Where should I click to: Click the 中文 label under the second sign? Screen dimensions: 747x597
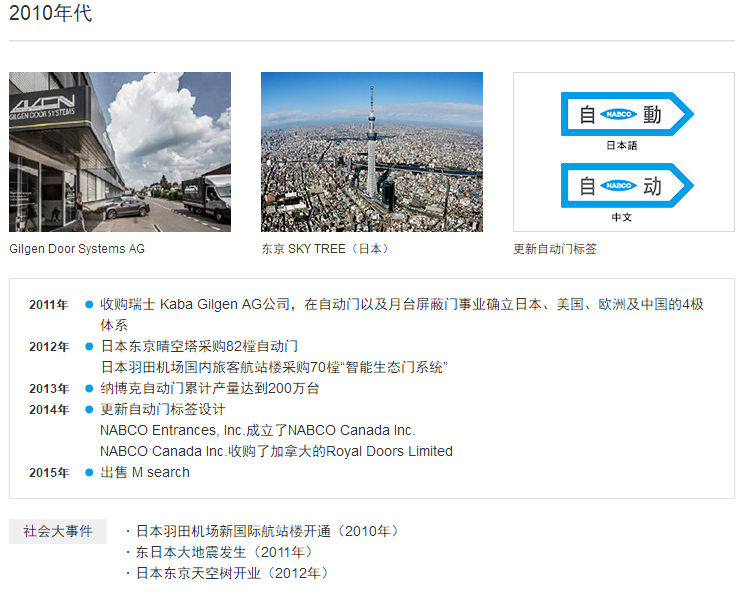[x=622, y=217]
